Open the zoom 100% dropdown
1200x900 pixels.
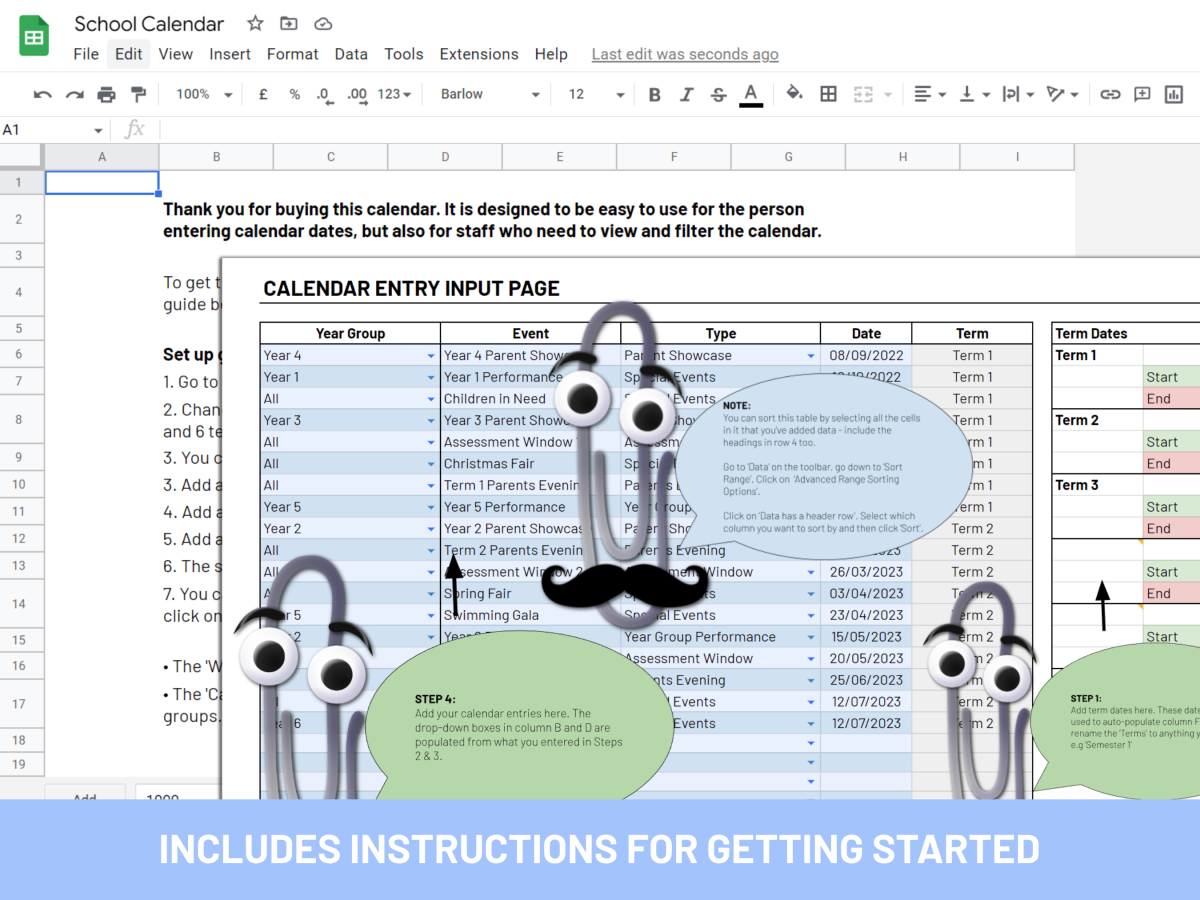[204, 94]
